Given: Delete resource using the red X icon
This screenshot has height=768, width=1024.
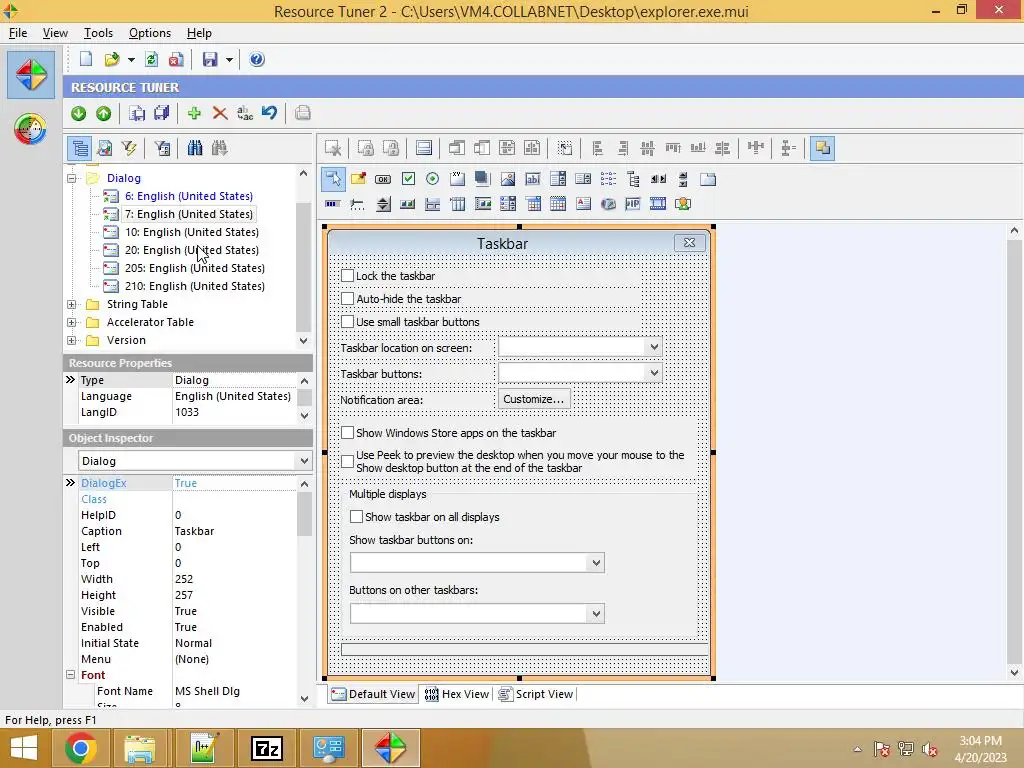Looking at the screenshot, I should (220, 114).
